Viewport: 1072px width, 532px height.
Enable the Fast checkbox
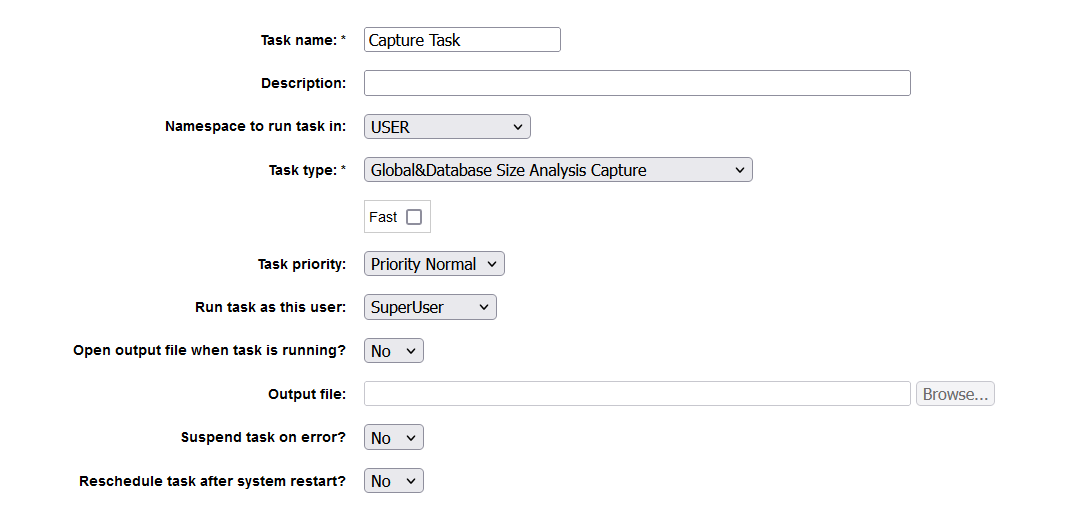(414, 217)
